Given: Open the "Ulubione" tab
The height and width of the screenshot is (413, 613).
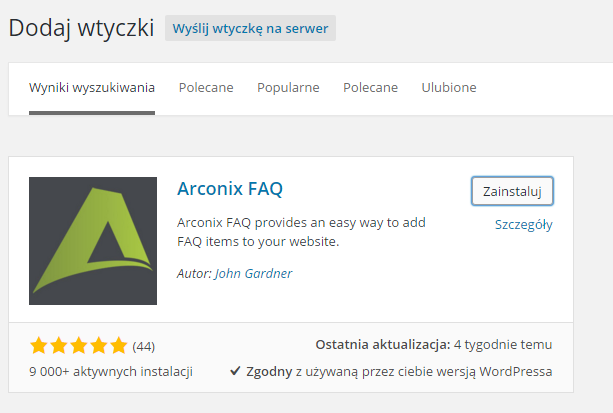Looking at the screenshot, I should point(449,88).
